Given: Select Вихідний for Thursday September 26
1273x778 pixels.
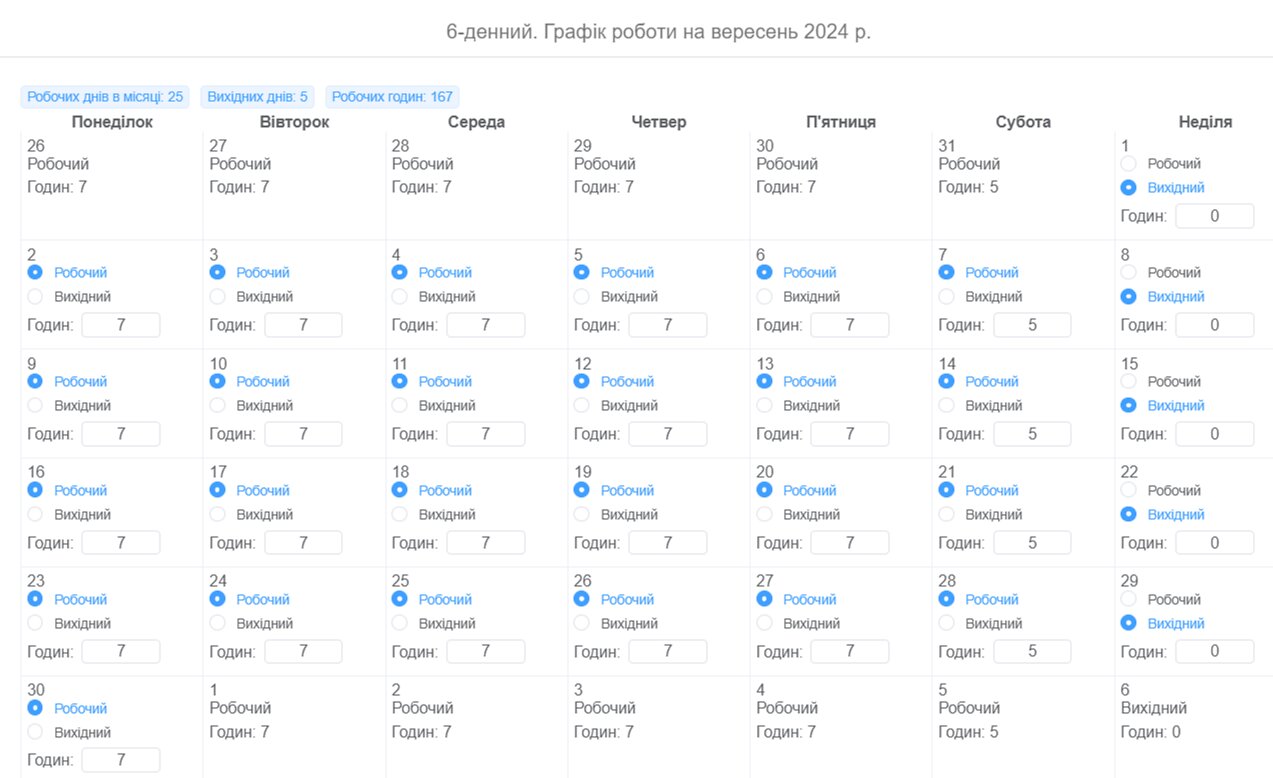Looking at the screenshot, I should coord(582,623).
